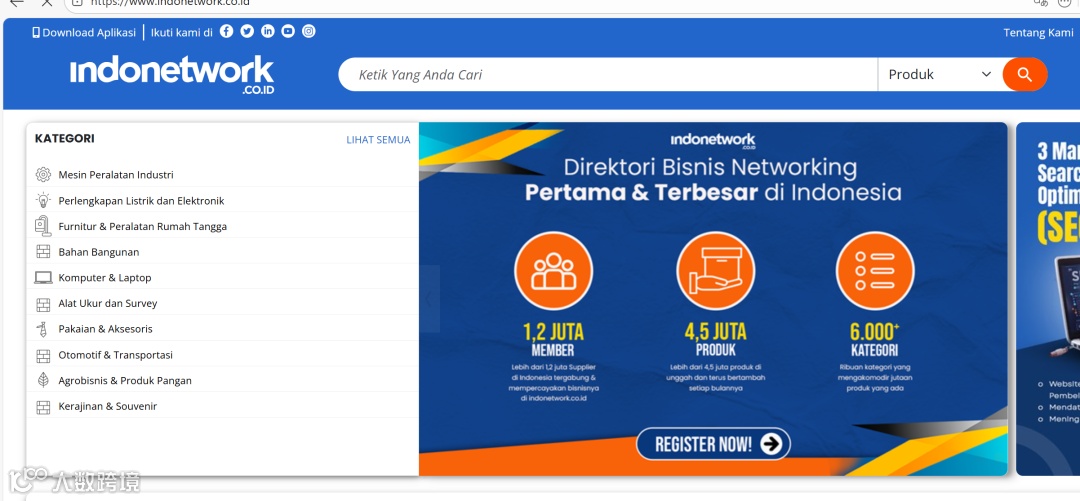Click the 1,2 JUTA MEMBER banner text
1080x501 pixels.
(x=553, y=339)
